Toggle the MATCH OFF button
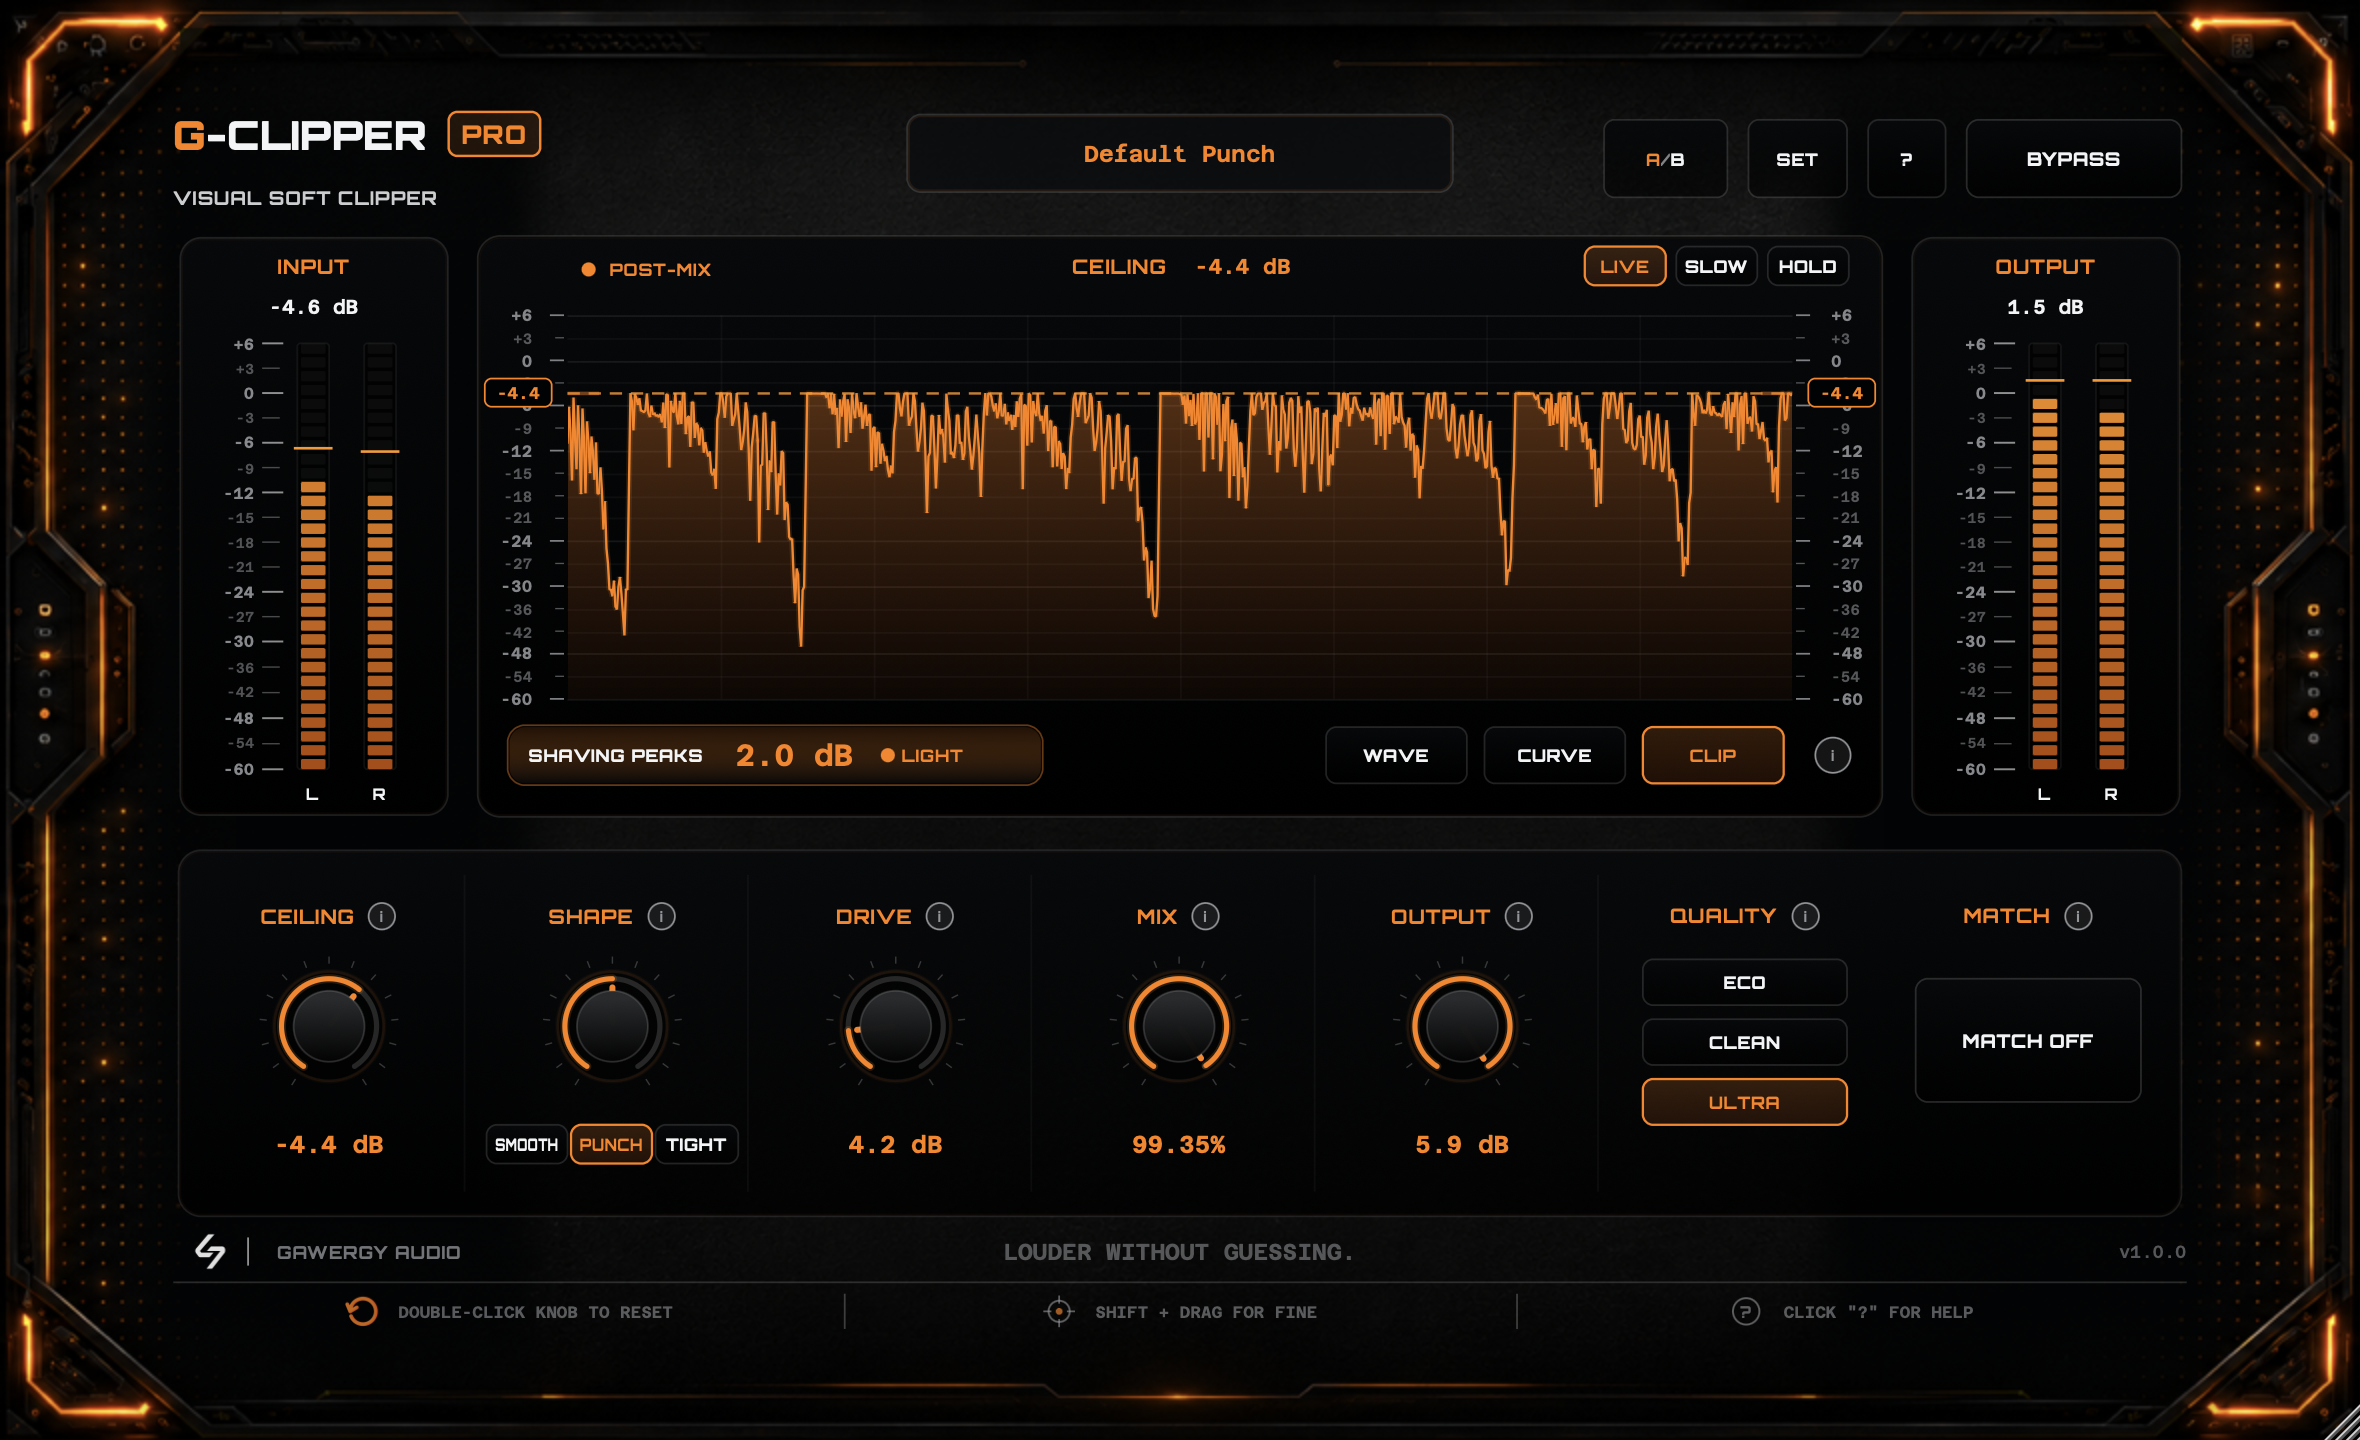Viewport: 2360px width, 1440px height. pos(2028,1040)
